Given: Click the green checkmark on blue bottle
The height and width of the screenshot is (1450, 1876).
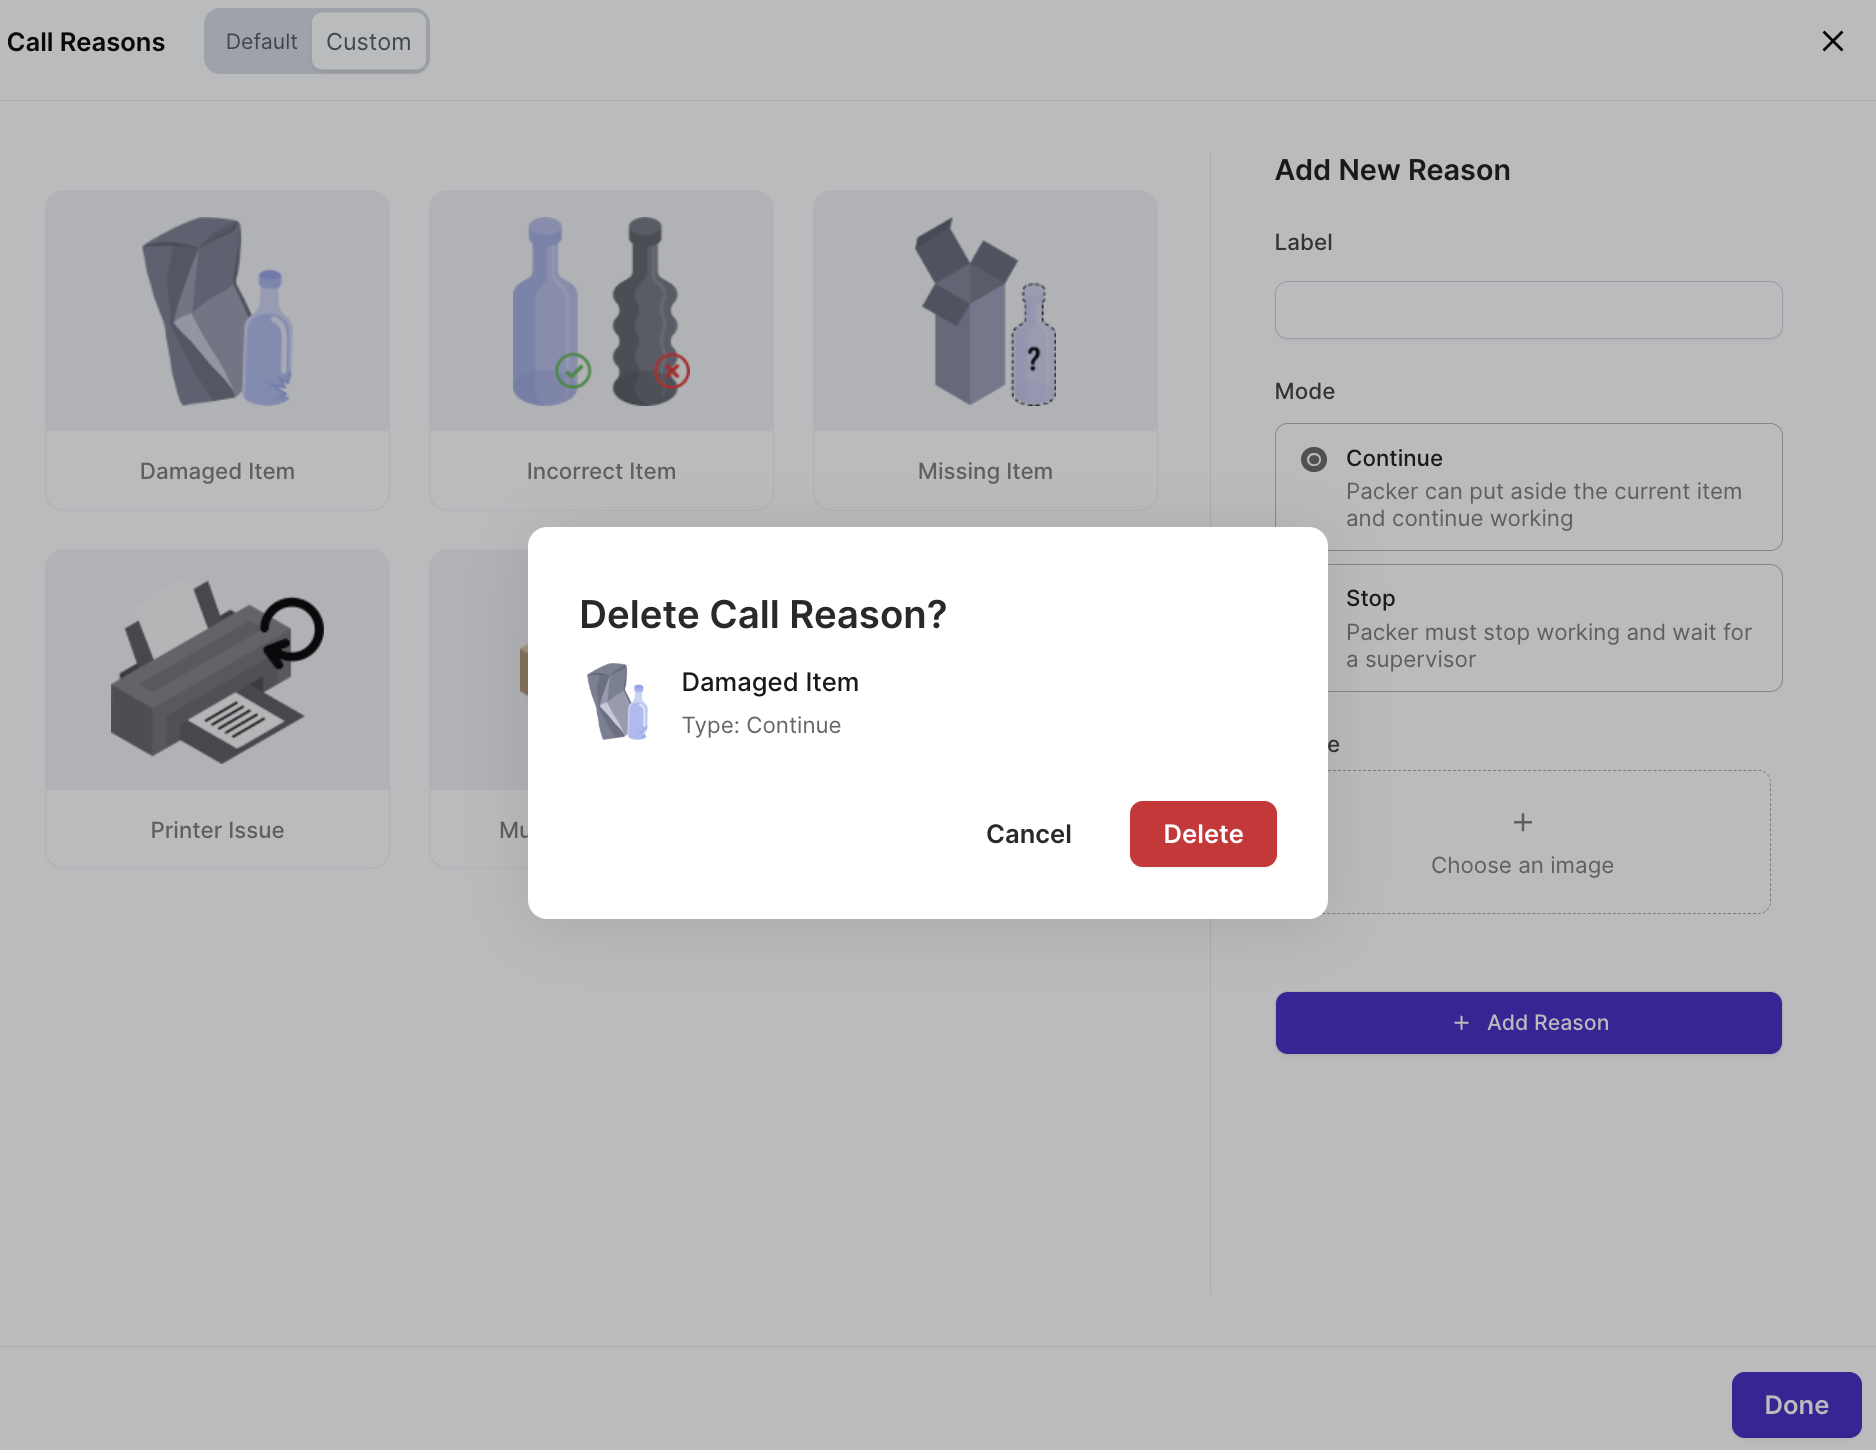Looking at the screenshot, I should (573, 371).
